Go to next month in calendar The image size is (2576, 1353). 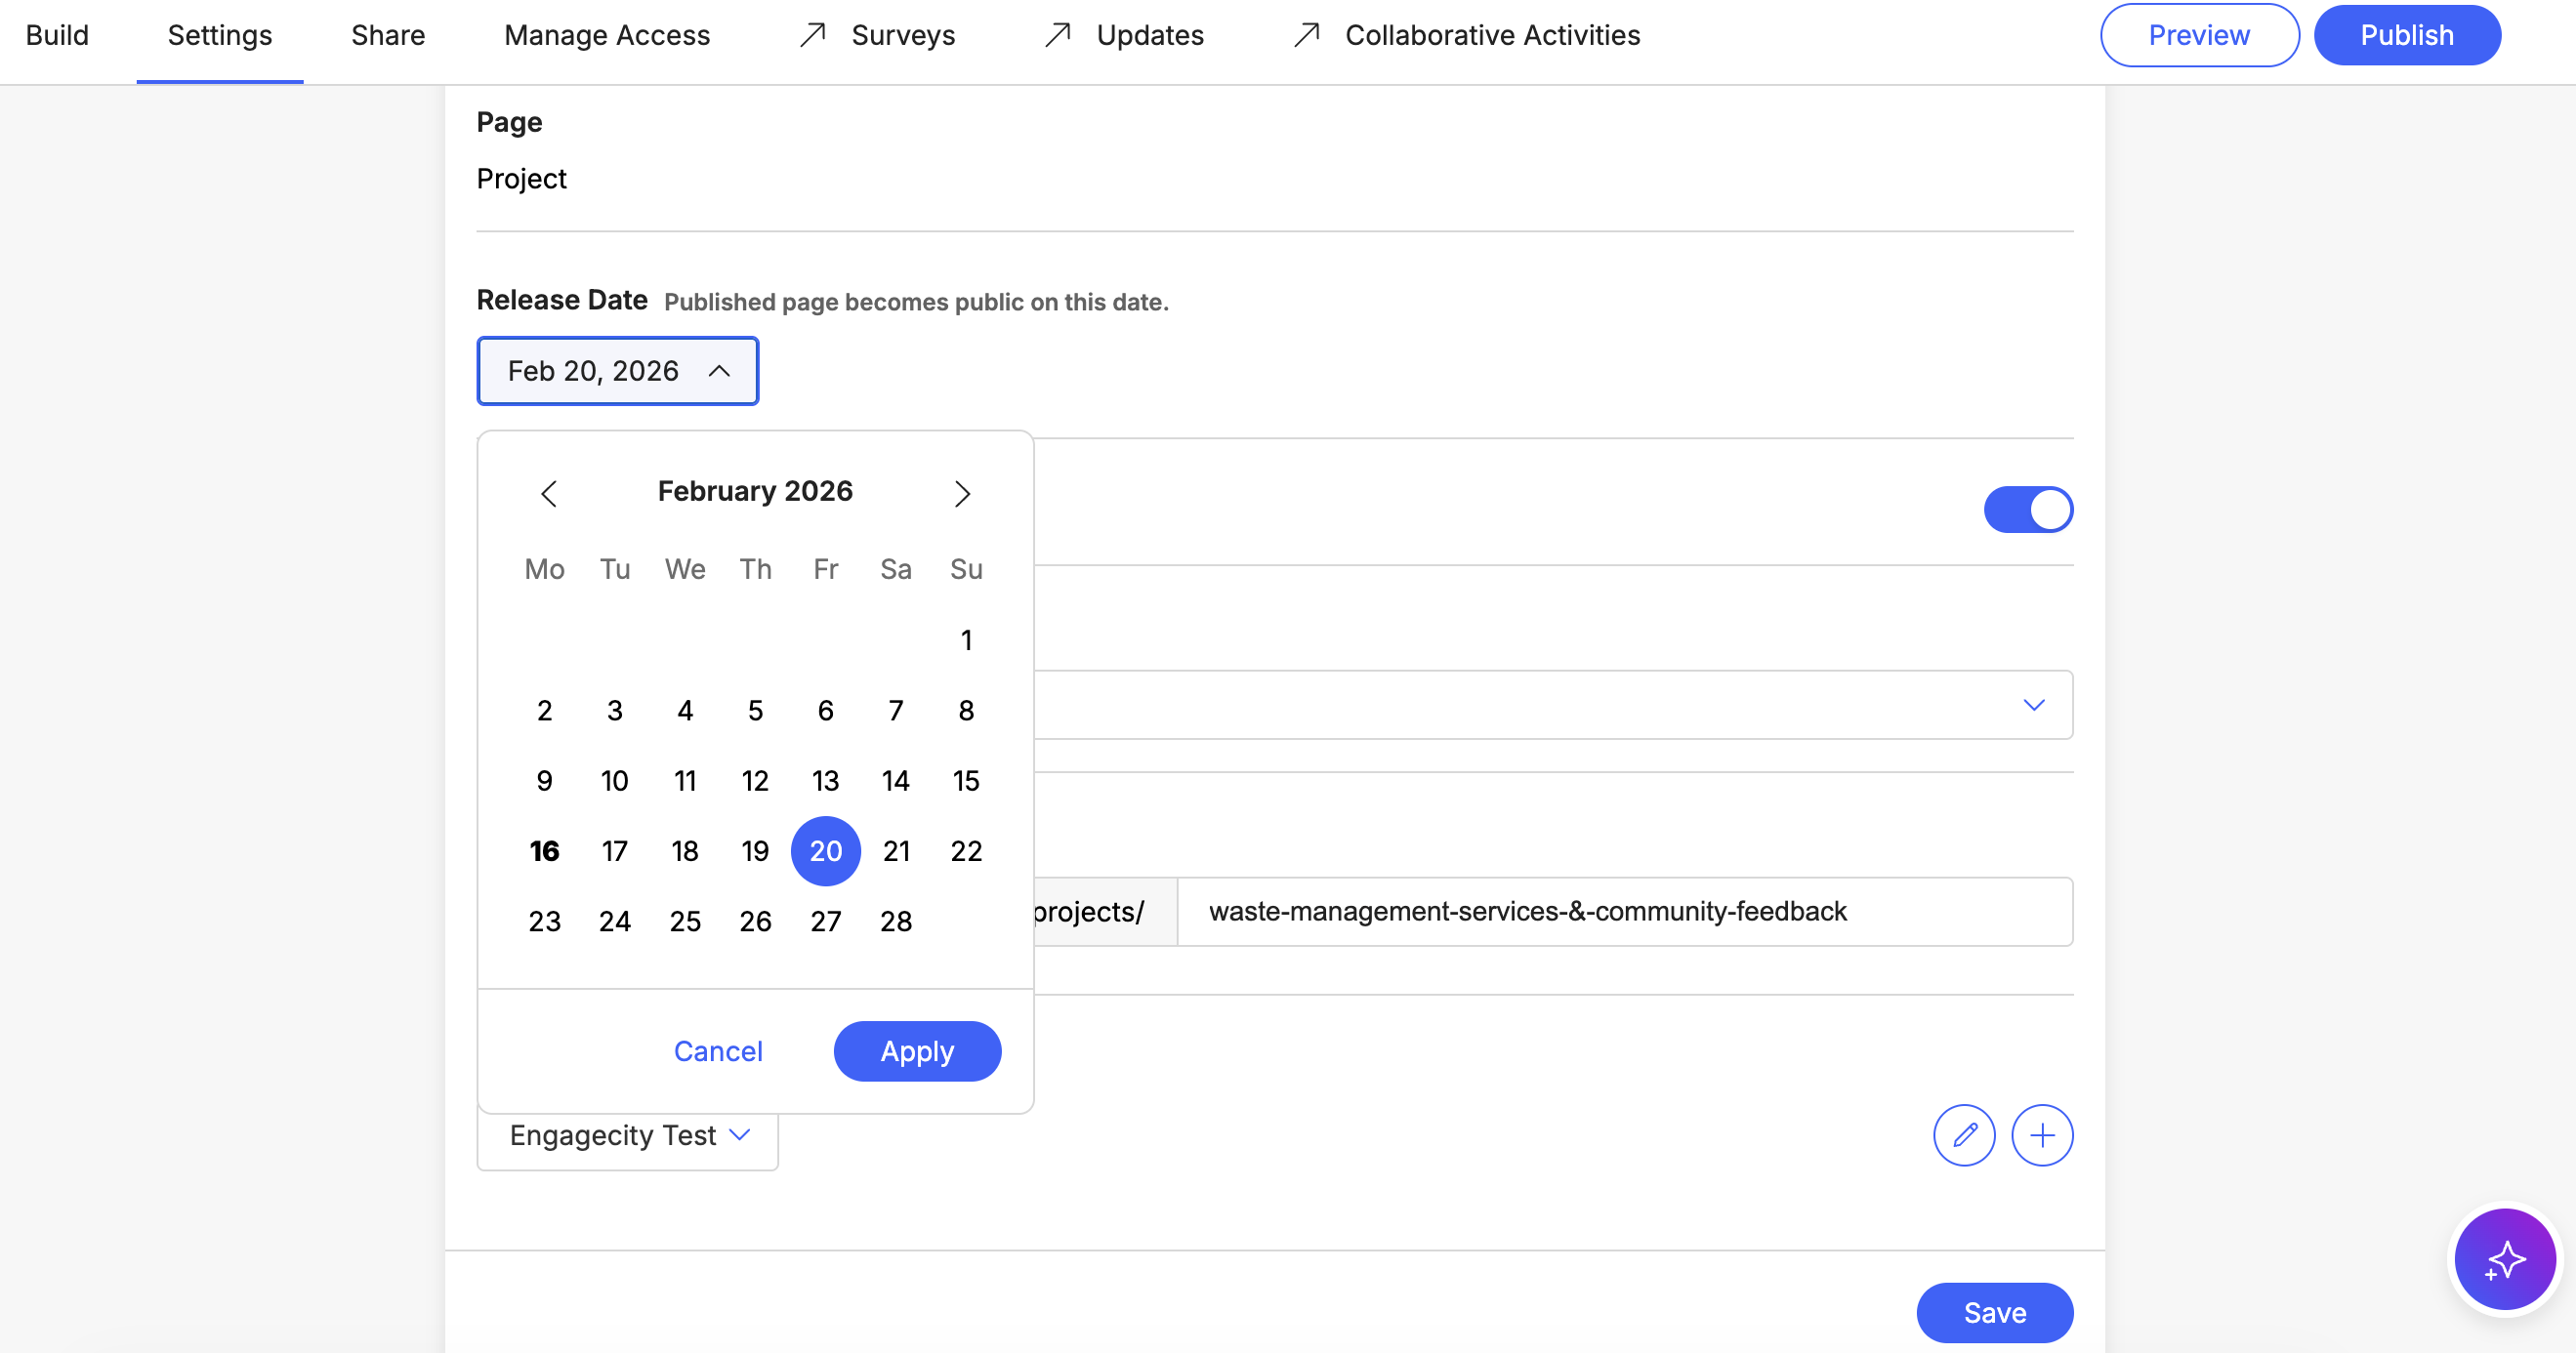coord(961,493)
